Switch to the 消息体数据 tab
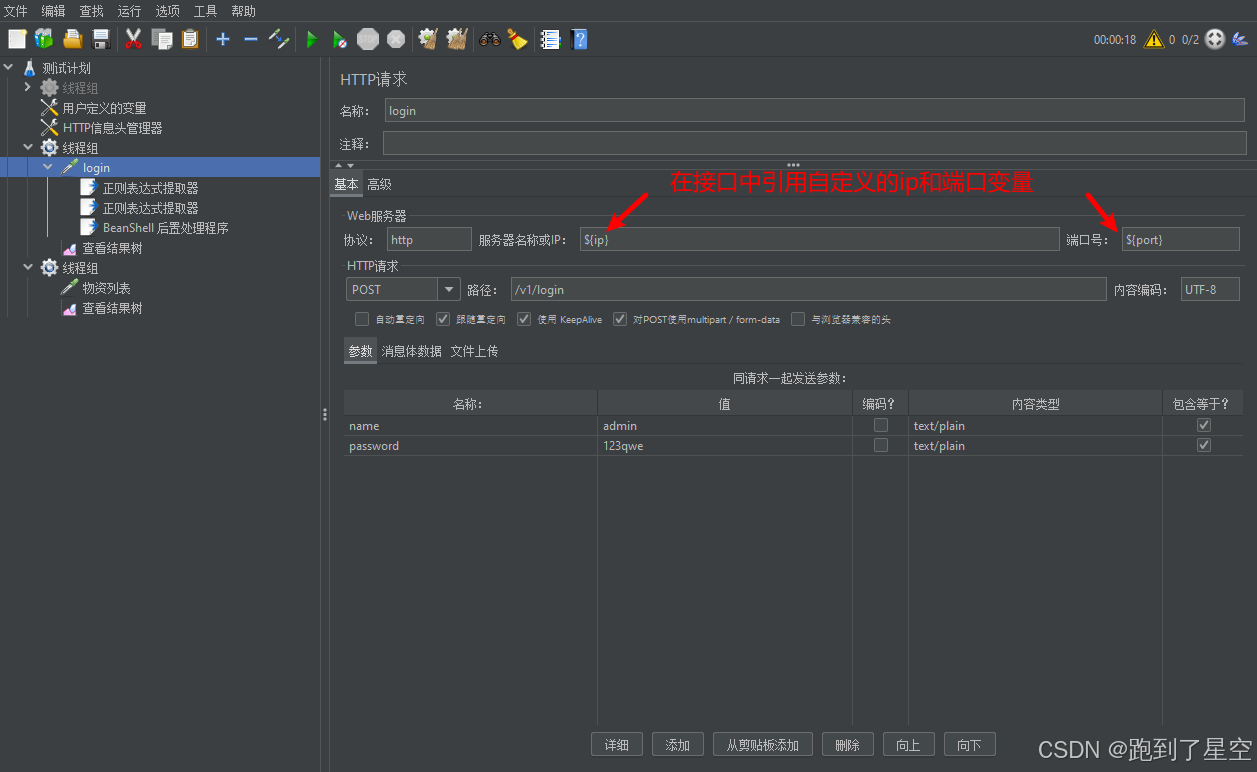The height and width of the screenshot is (772, 1257). tap(412, 351)
